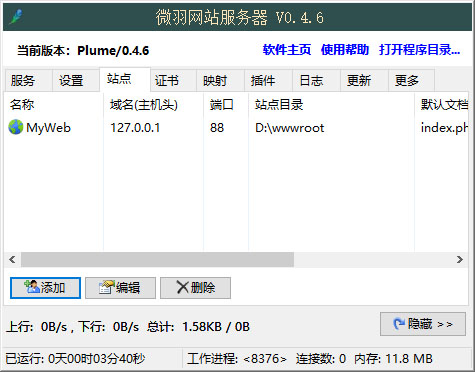
Task: Click the 域名(主机头) column header
Action: point(153,105)
